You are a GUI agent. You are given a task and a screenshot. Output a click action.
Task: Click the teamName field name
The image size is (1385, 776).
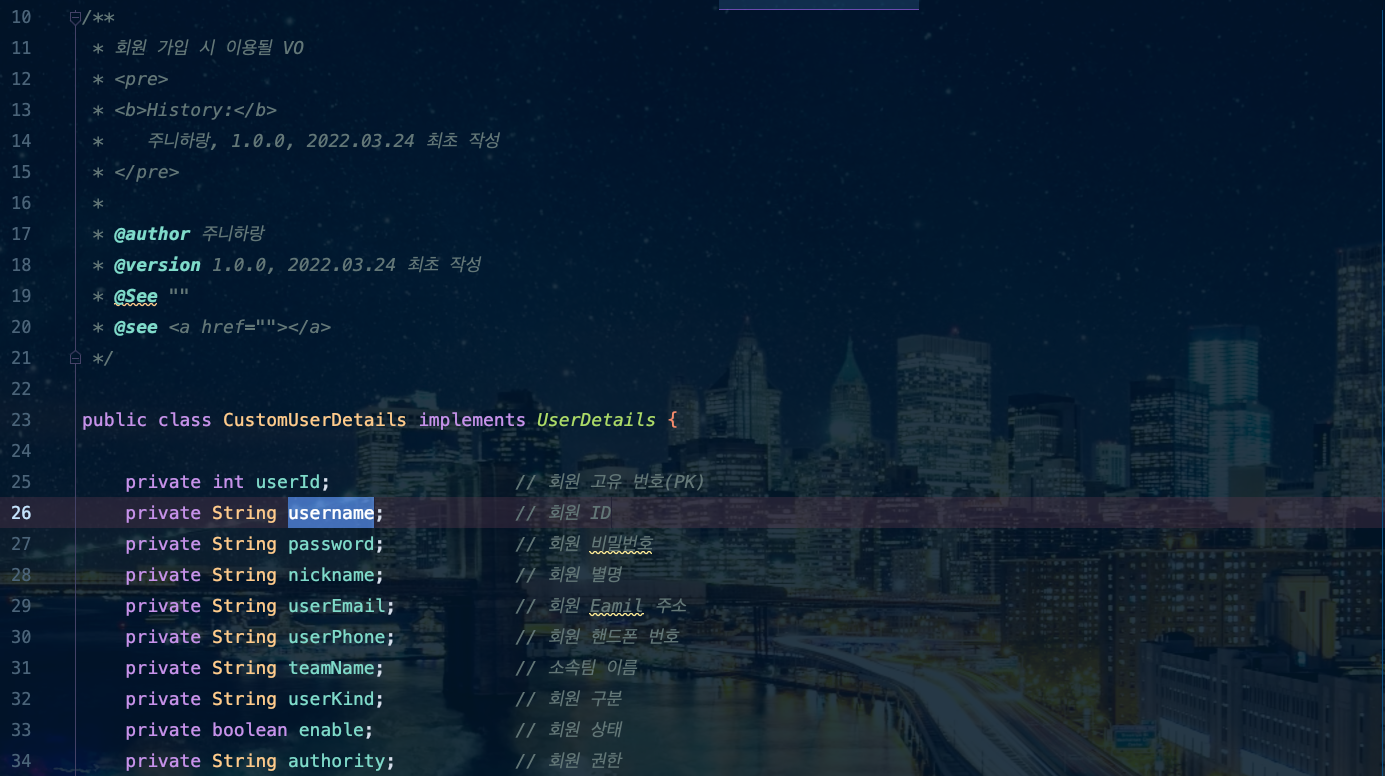[331, 668]
